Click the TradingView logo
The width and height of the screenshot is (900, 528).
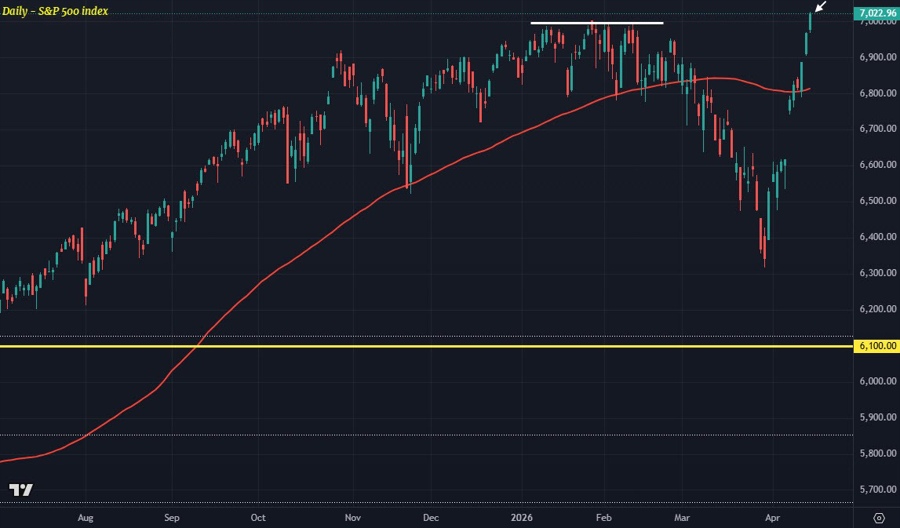pos(21,490)
